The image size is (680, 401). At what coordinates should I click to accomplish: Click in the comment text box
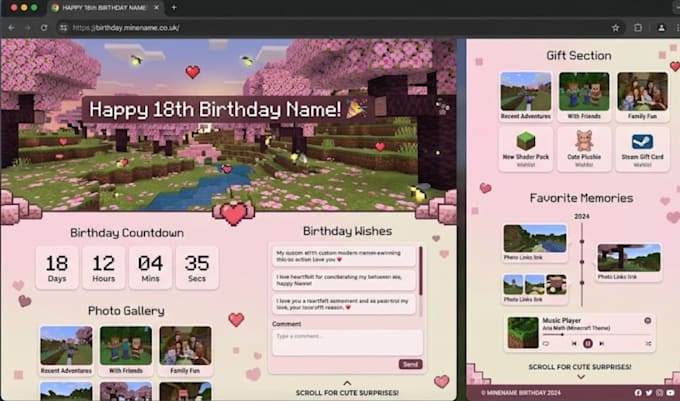pos(347,342)
